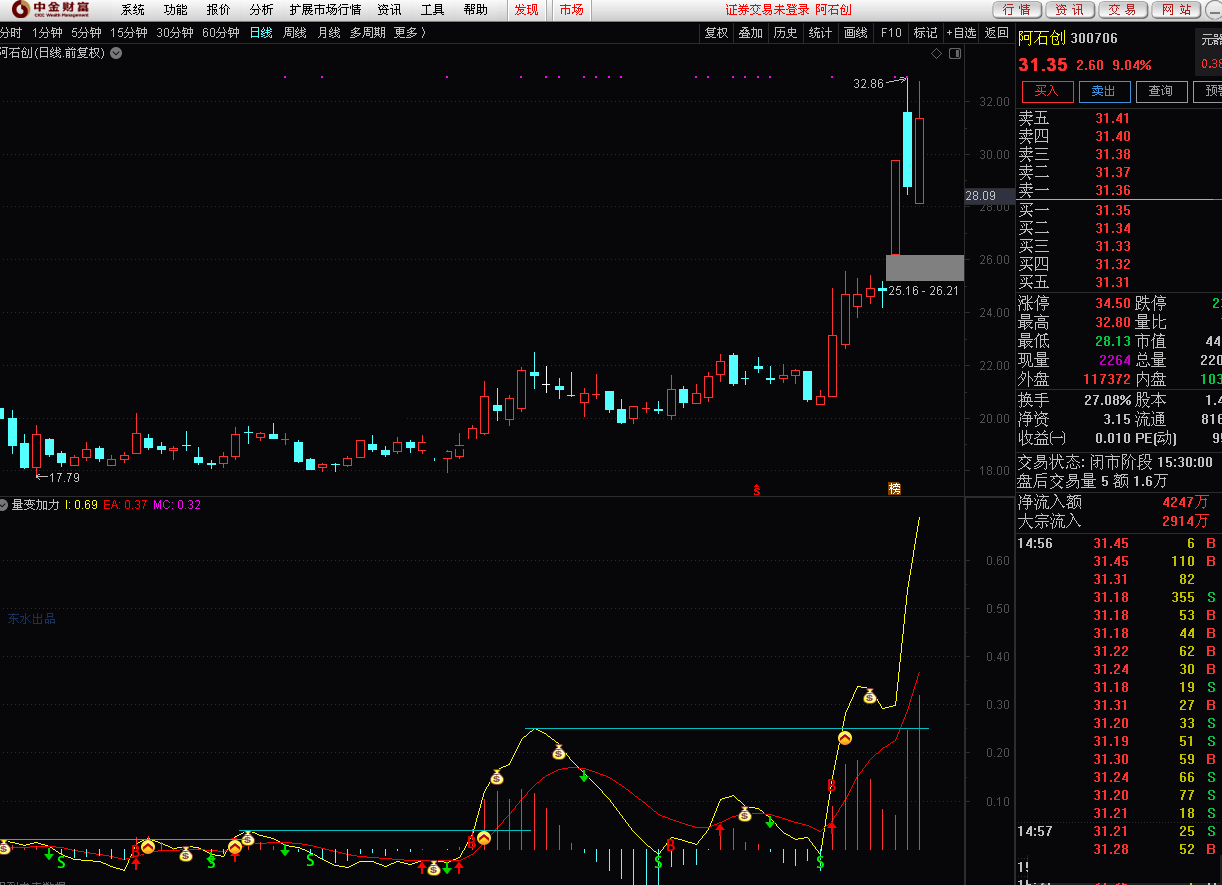
Task: Click the 32.86 high price label
Action: 868,84
